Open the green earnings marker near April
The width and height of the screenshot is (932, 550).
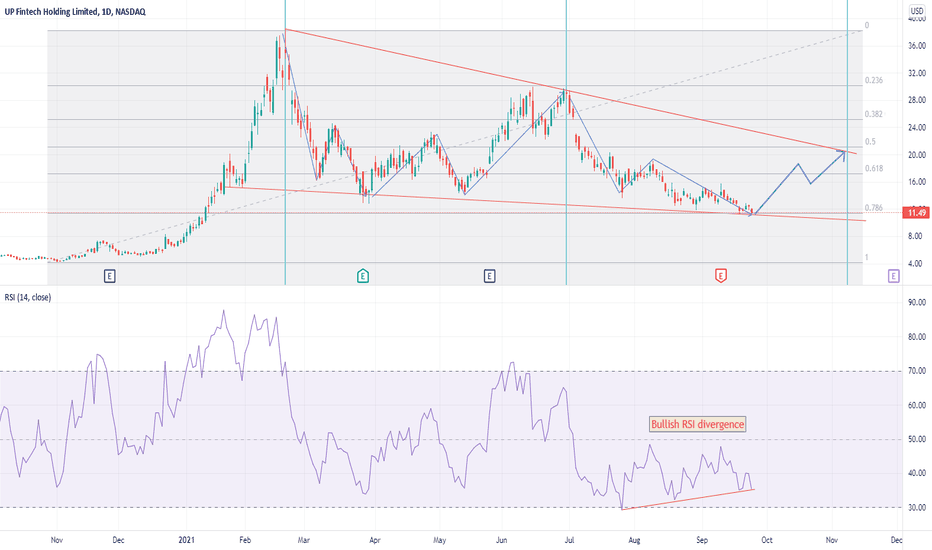coord(363,276)
